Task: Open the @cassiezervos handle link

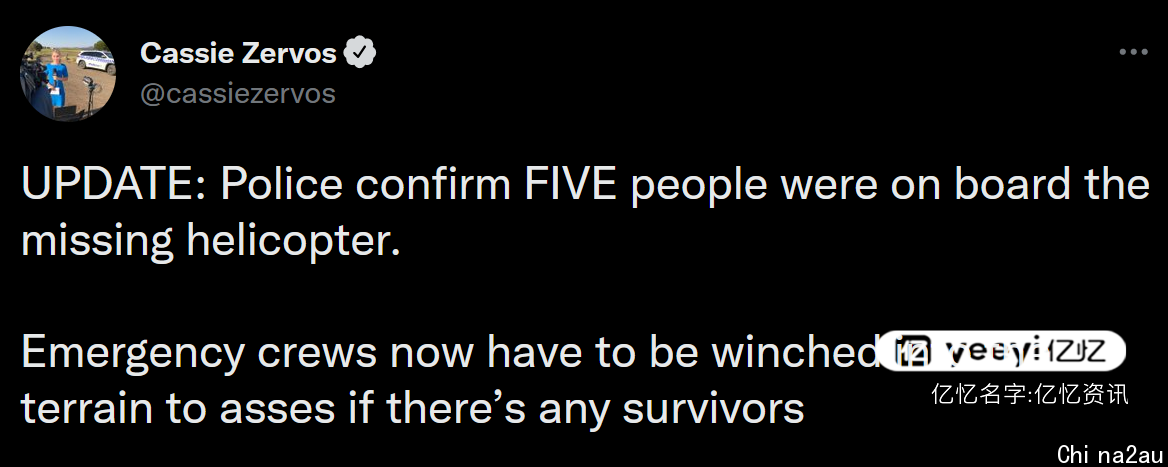Action: click(238, 94)
